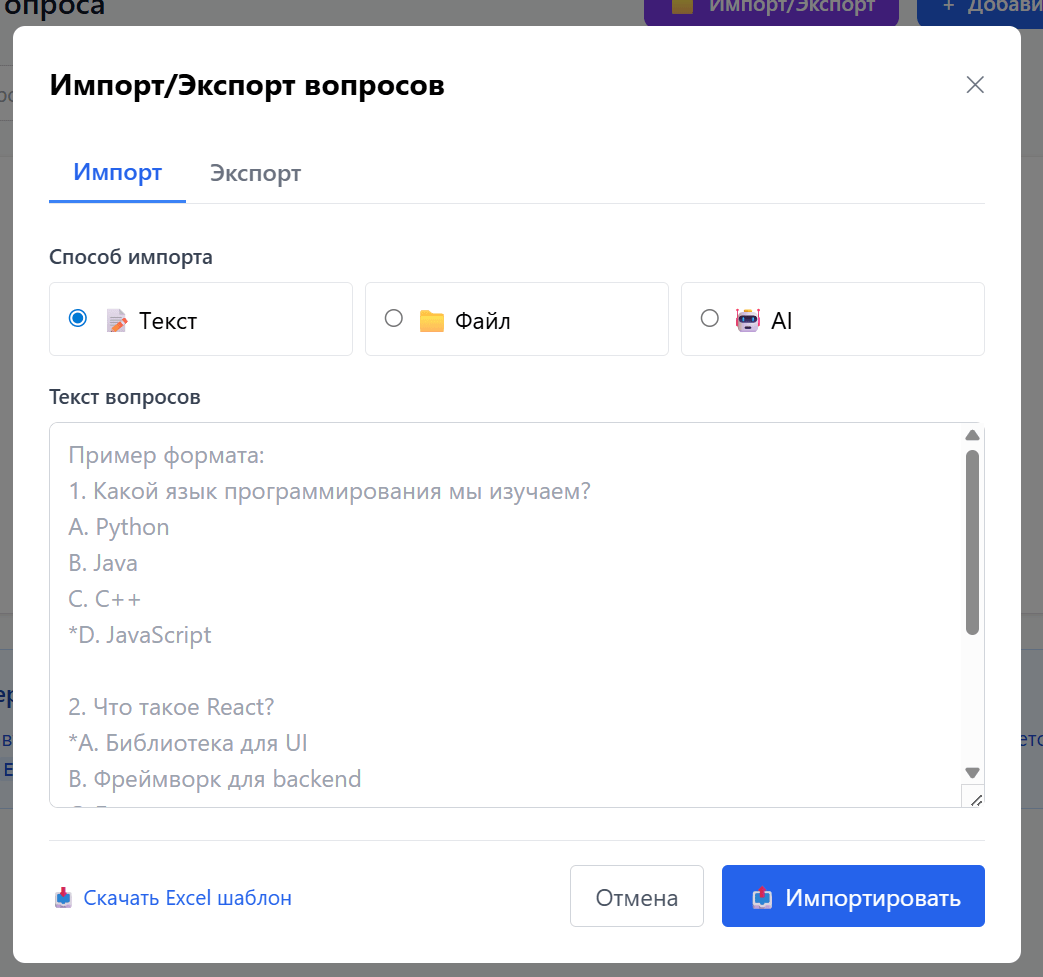Open the Скачать Excel шаблон link
This screenshot has height=977, width=1043.
(x=187, y=898)
